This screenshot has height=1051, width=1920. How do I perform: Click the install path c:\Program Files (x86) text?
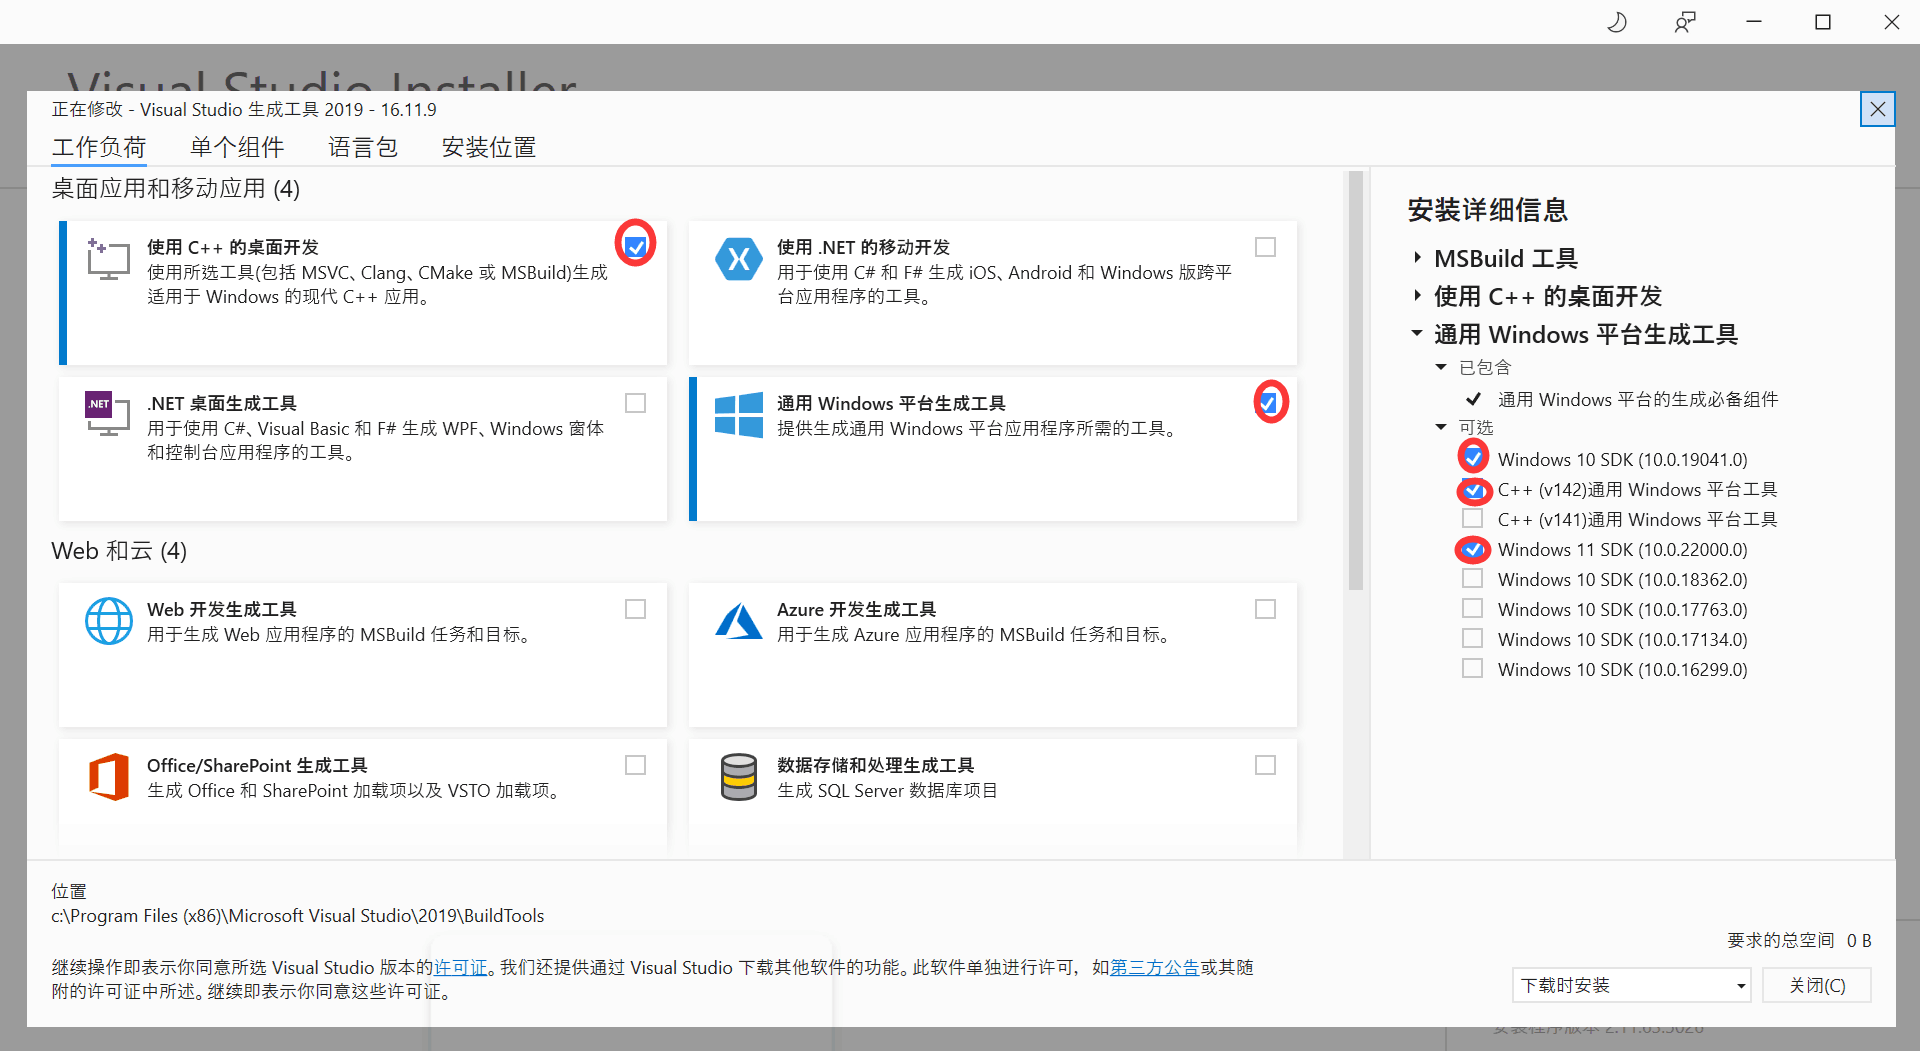tap(298, 915)
